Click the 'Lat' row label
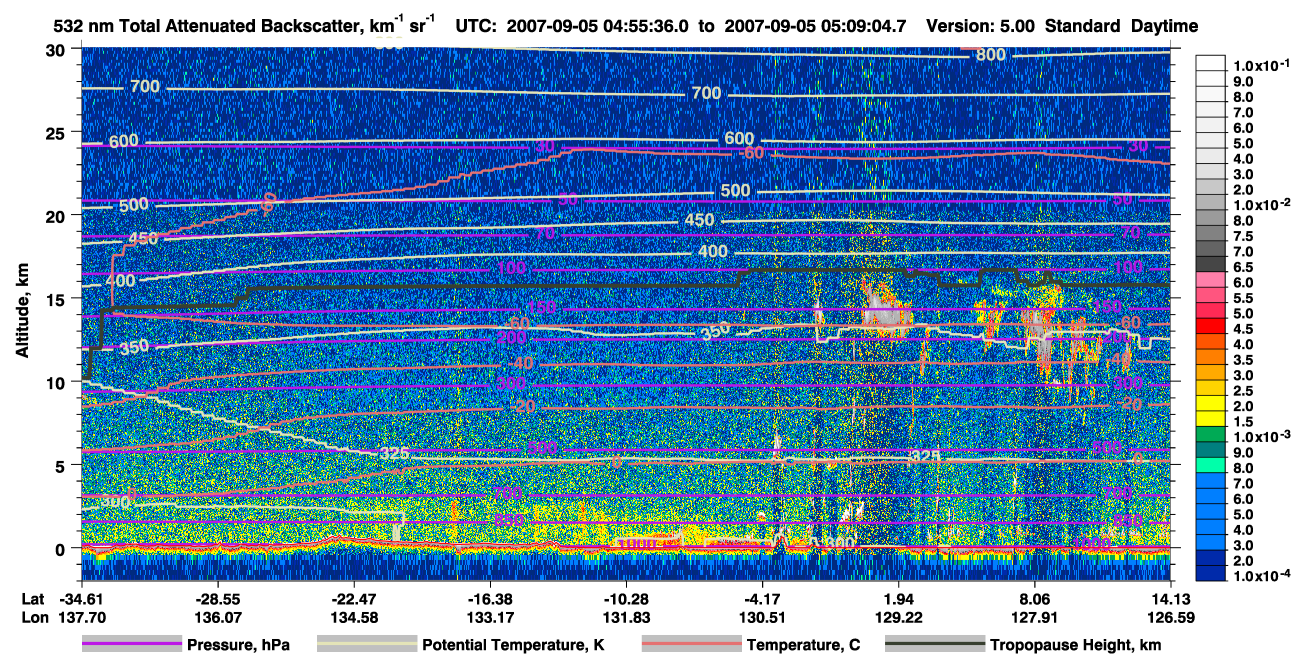1300x667 pixels. pos(33,598)
